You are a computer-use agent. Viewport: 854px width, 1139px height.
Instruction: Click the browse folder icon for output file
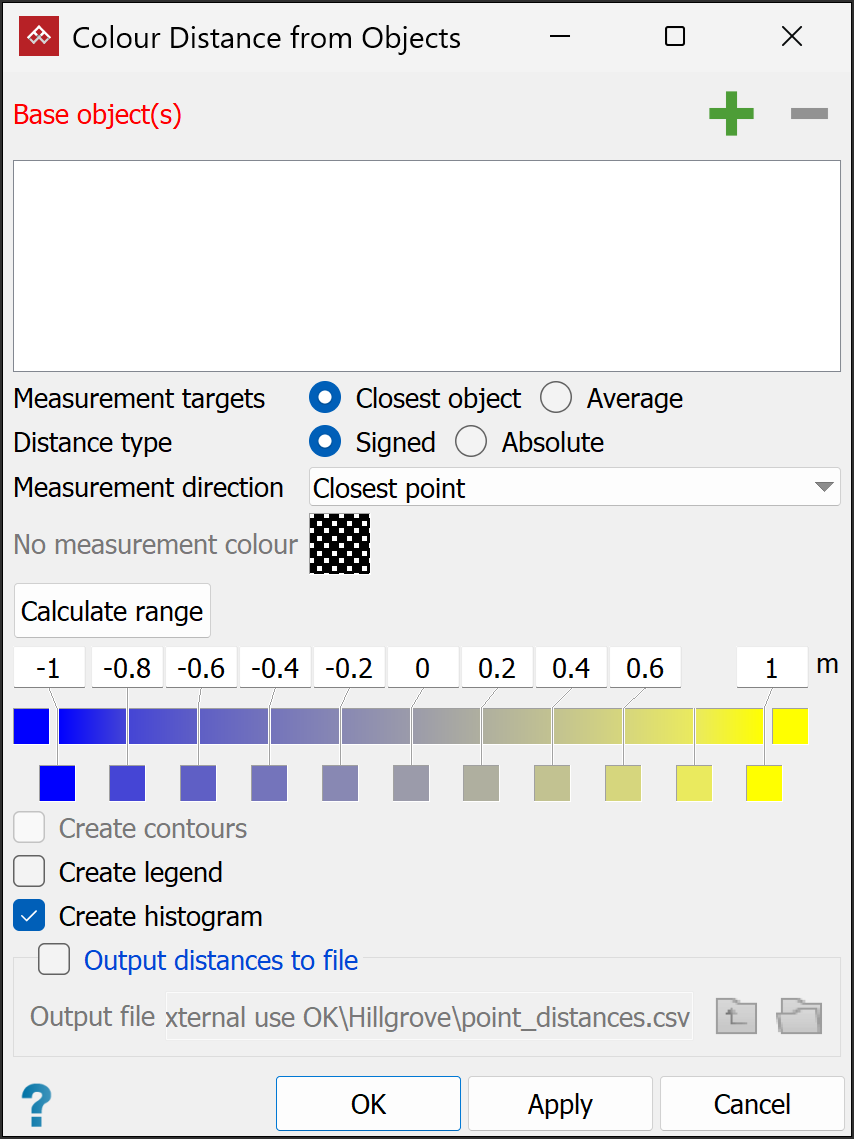pyautogui.click(x=800, y=1016)
